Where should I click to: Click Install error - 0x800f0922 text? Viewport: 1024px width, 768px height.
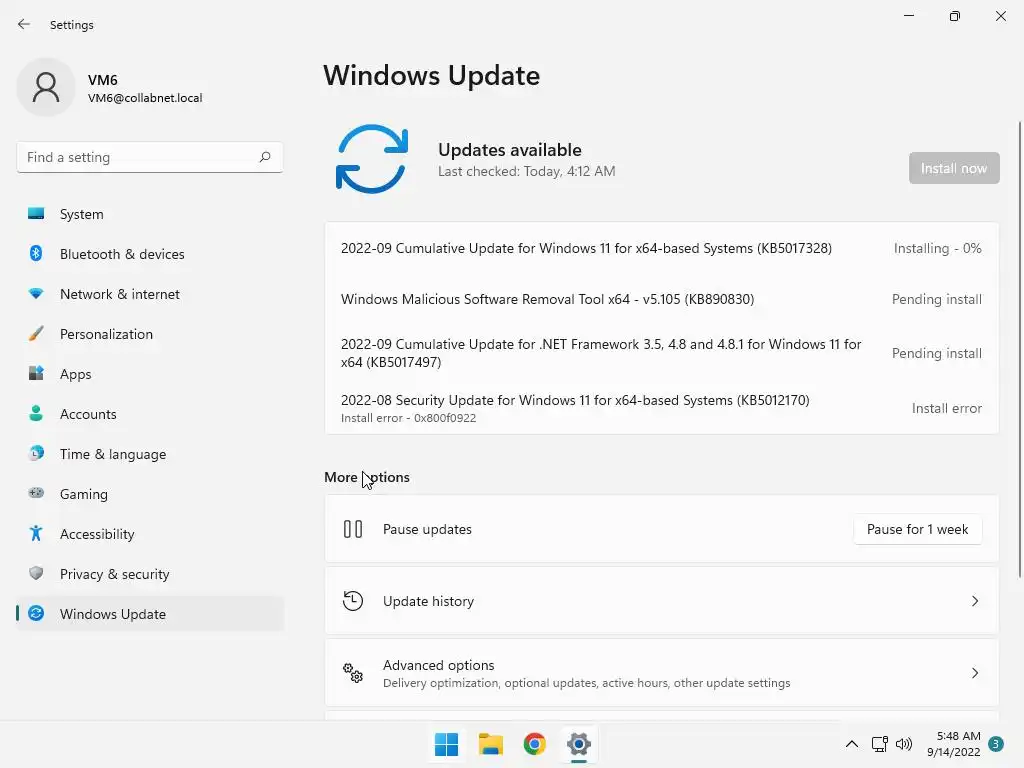tap(408, 418)
